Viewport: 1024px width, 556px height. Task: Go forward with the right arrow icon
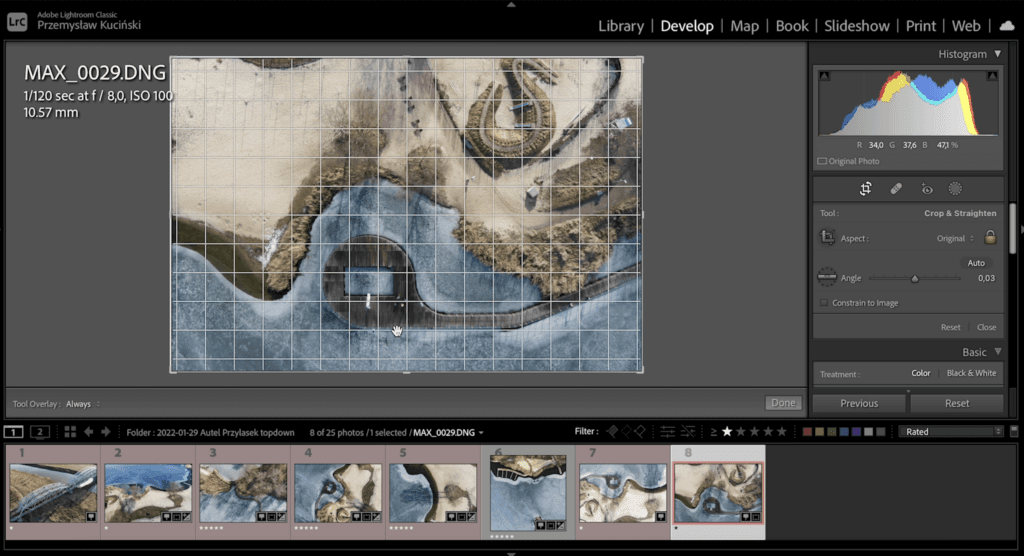tap(105, 432)
